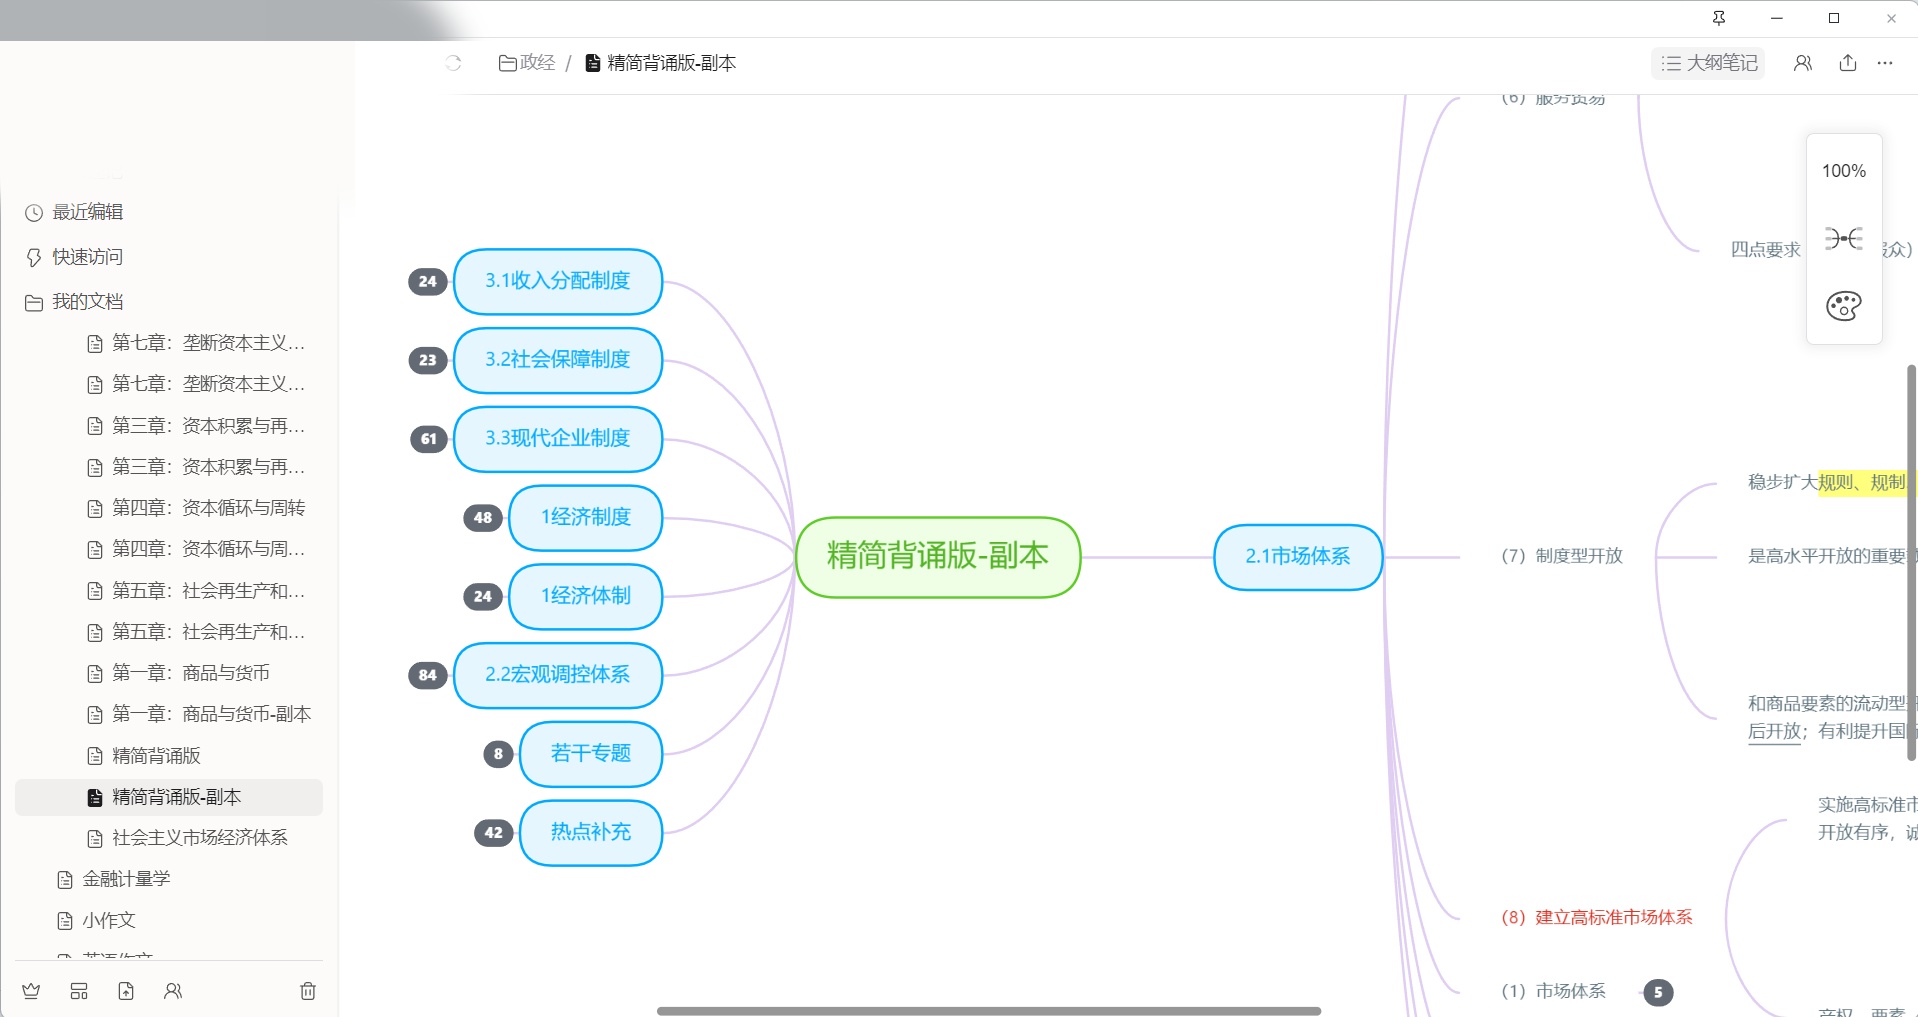Image resolution: width=1918 pixels, height=1017 pixels.
Task: Click the crown premium icon
Action: 31,991
